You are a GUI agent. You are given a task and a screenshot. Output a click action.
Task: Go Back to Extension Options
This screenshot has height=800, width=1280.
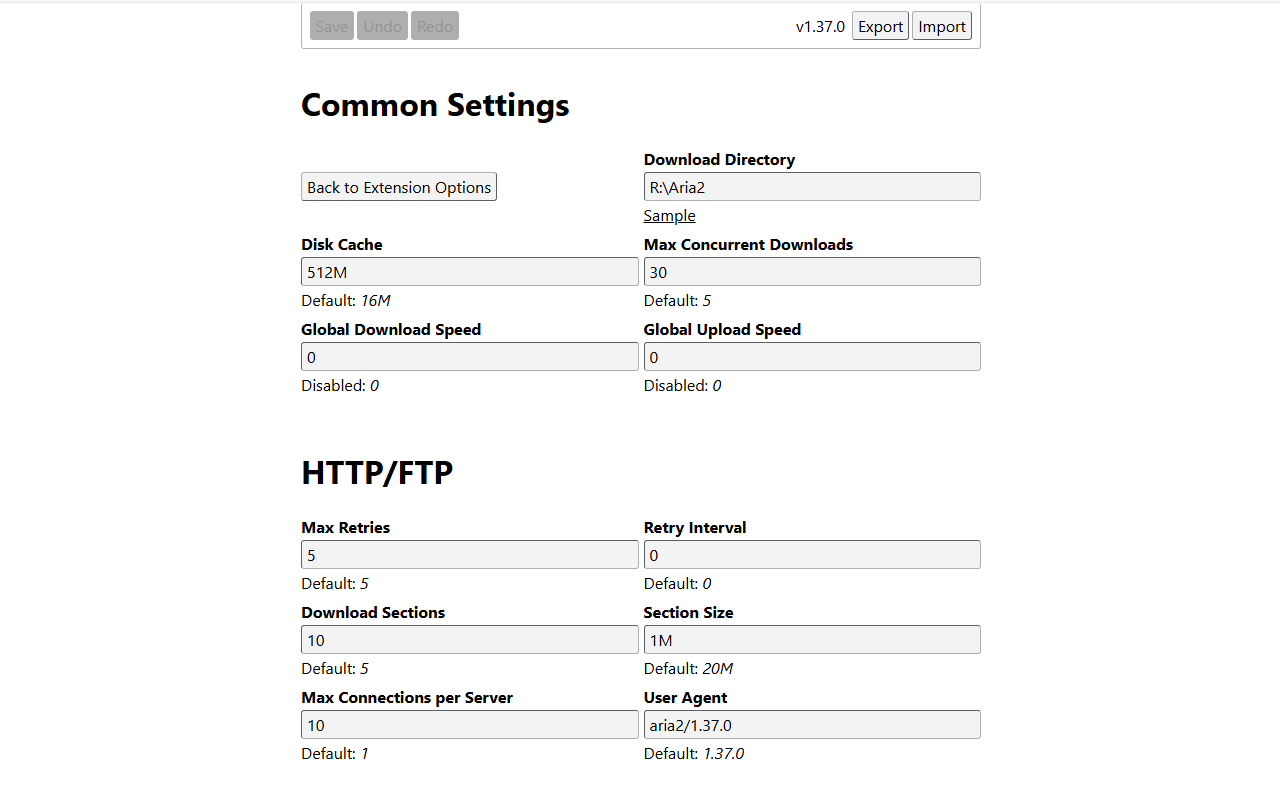(399, 187)
